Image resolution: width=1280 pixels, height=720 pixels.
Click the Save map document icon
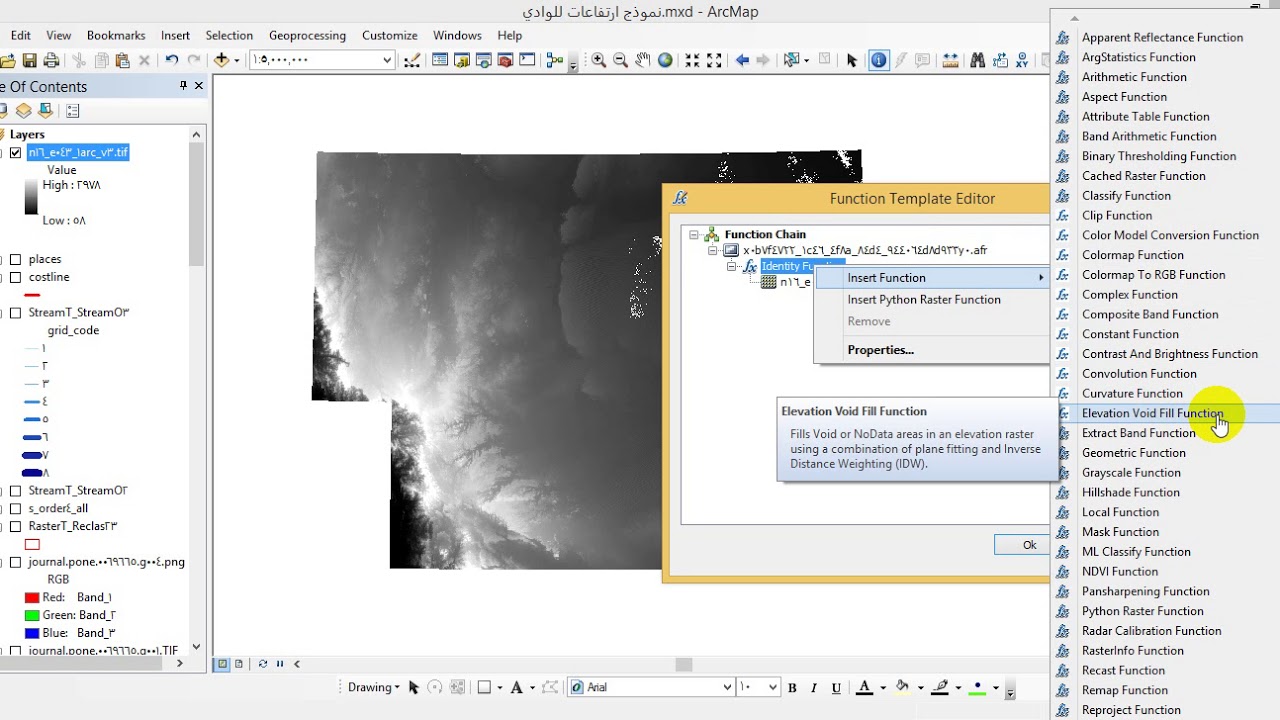tap(30, 60)
